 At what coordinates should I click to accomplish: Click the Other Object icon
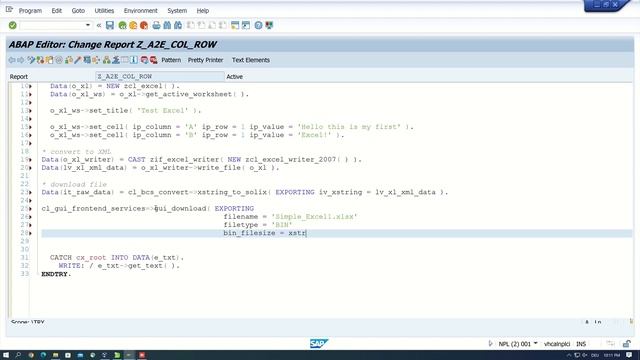[49, 60]
